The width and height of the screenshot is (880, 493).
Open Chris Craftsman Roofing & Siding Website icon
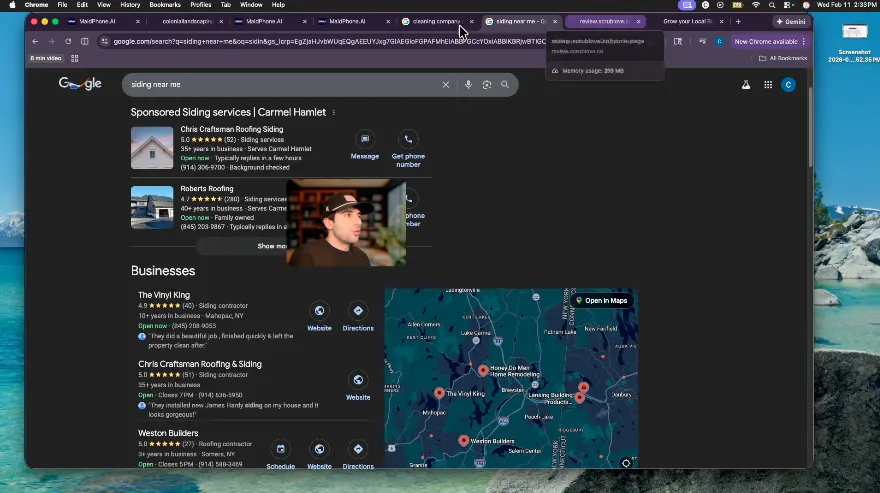[x=358, y=380]
